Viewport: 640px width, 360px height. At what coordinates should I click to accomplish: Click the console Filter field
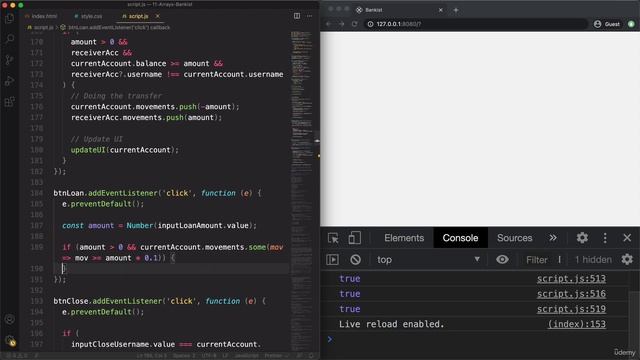coord(543,260)
